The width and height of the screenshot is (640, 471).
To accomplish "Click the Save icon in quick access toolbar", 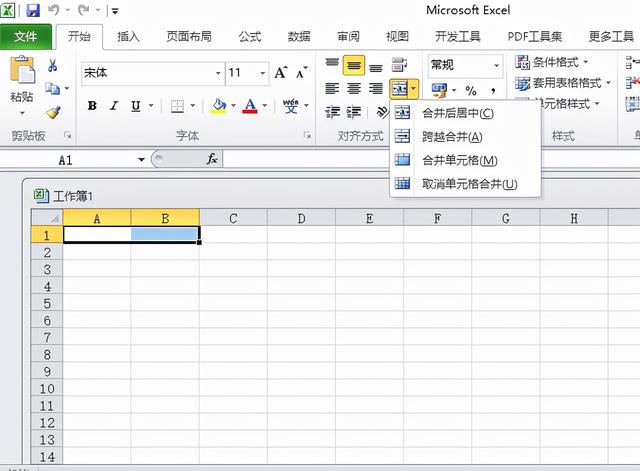I will tap(33, 10).
